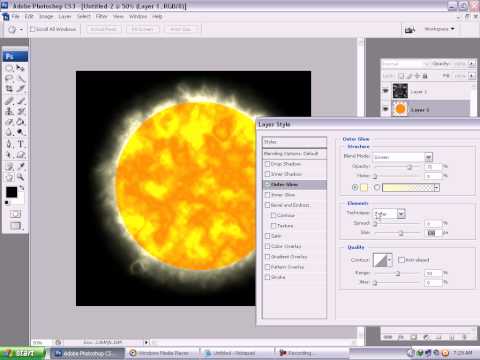Open the glow gradient picker arrow
The width and height of the screenshot is (480, 360).
(437, 188)
